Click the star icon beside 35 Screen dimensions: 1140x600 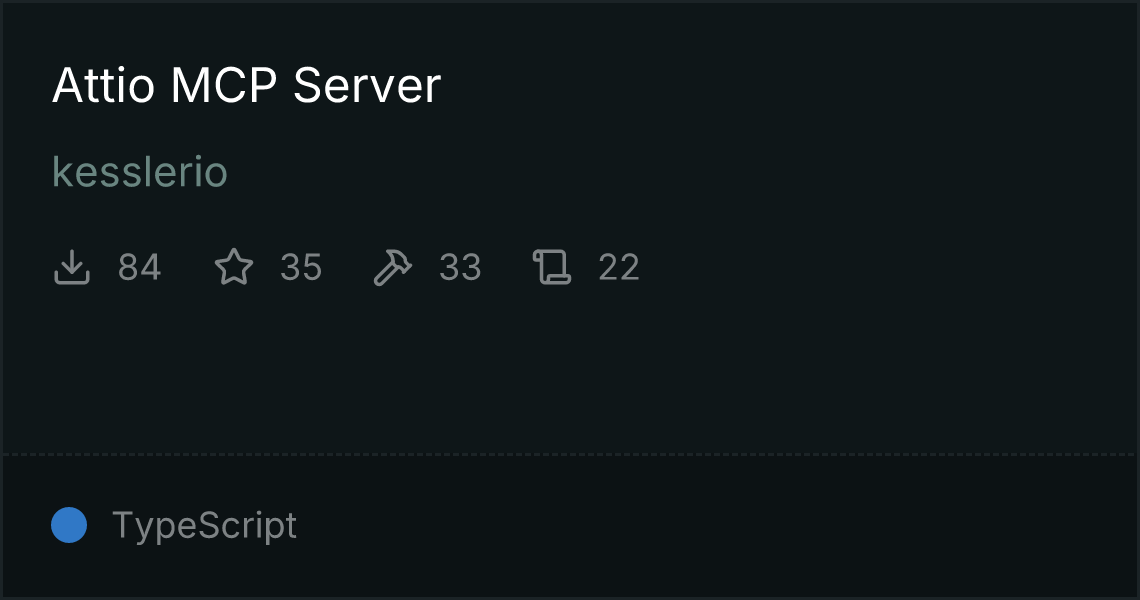click(x=234, y=267)
